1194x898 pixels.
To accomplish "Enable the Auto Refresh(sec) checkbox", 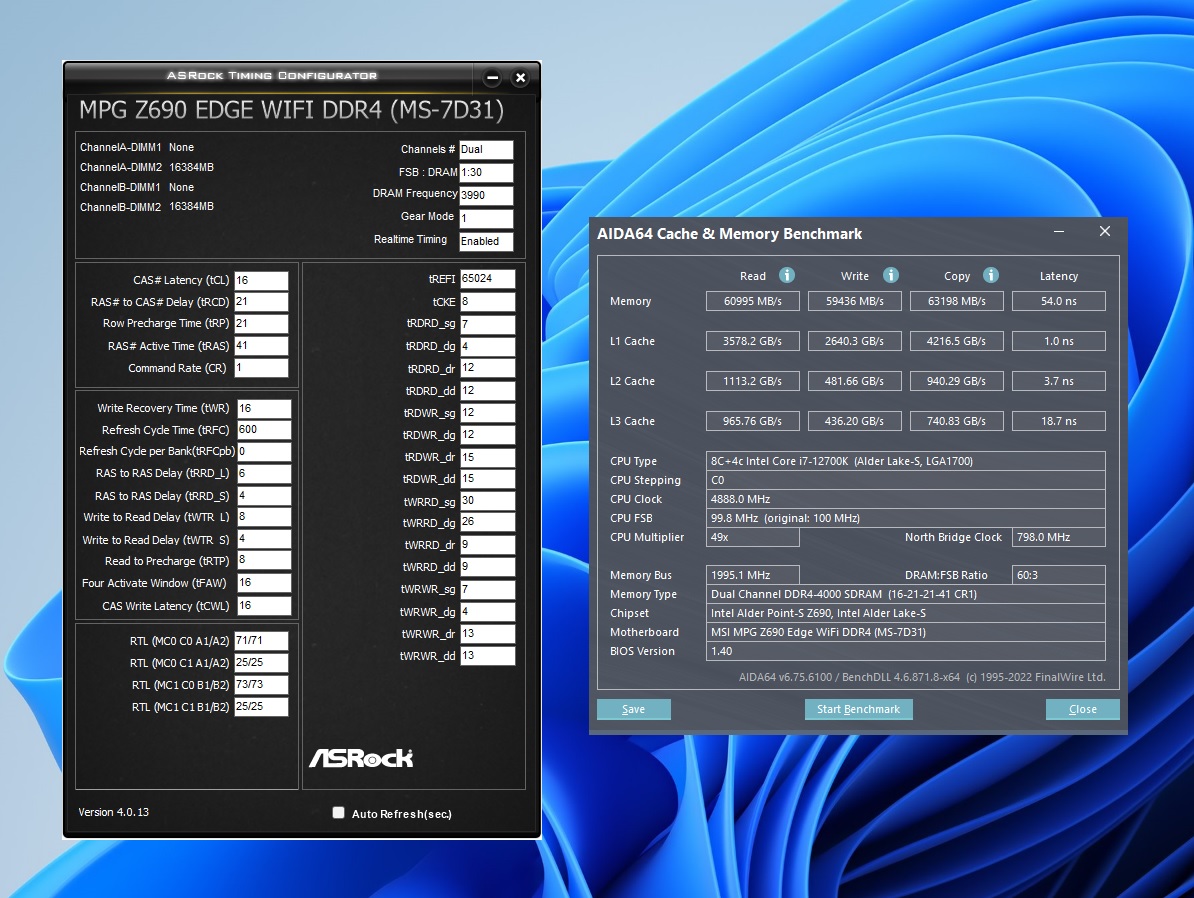I will pos(338,813).
